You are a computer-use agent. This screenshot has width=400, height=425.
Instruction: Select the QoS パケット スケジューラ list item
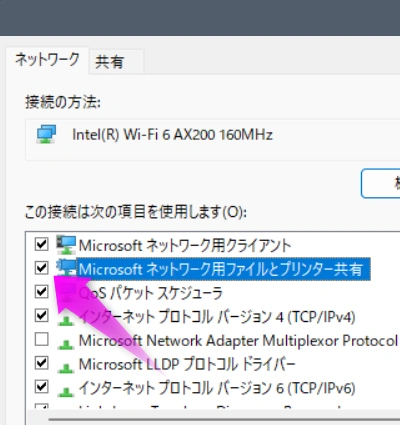coord(150,293)
